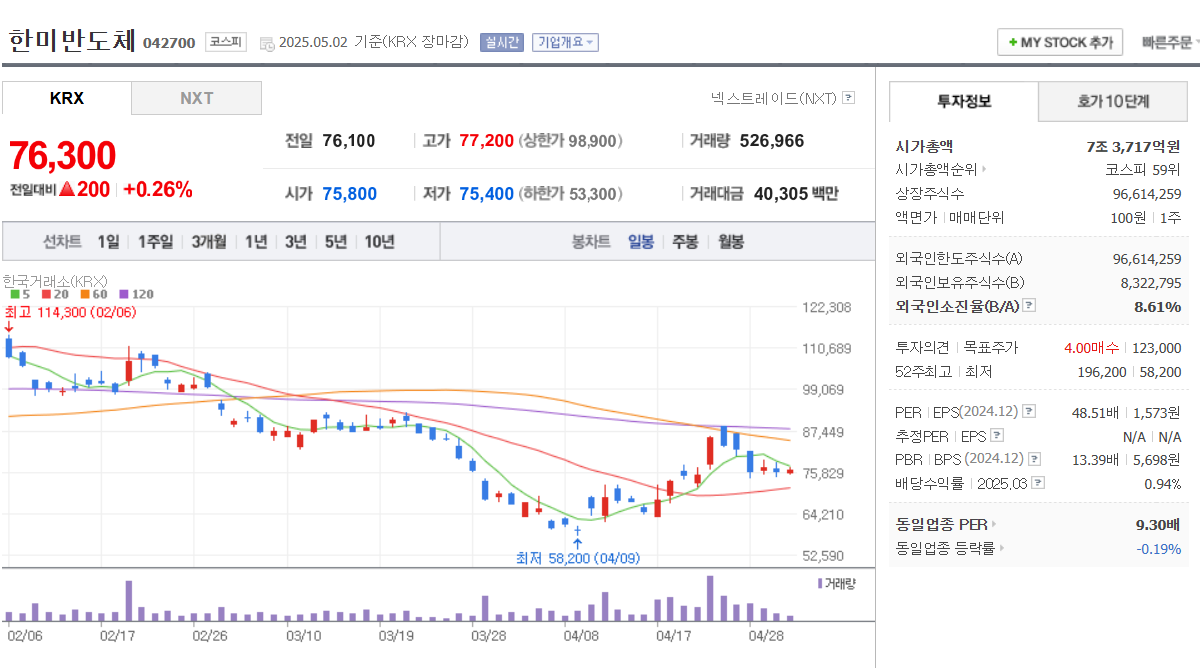Click the purple 120-day moving average legend
Screen dimensions: 1200x668
pos(136,294)
